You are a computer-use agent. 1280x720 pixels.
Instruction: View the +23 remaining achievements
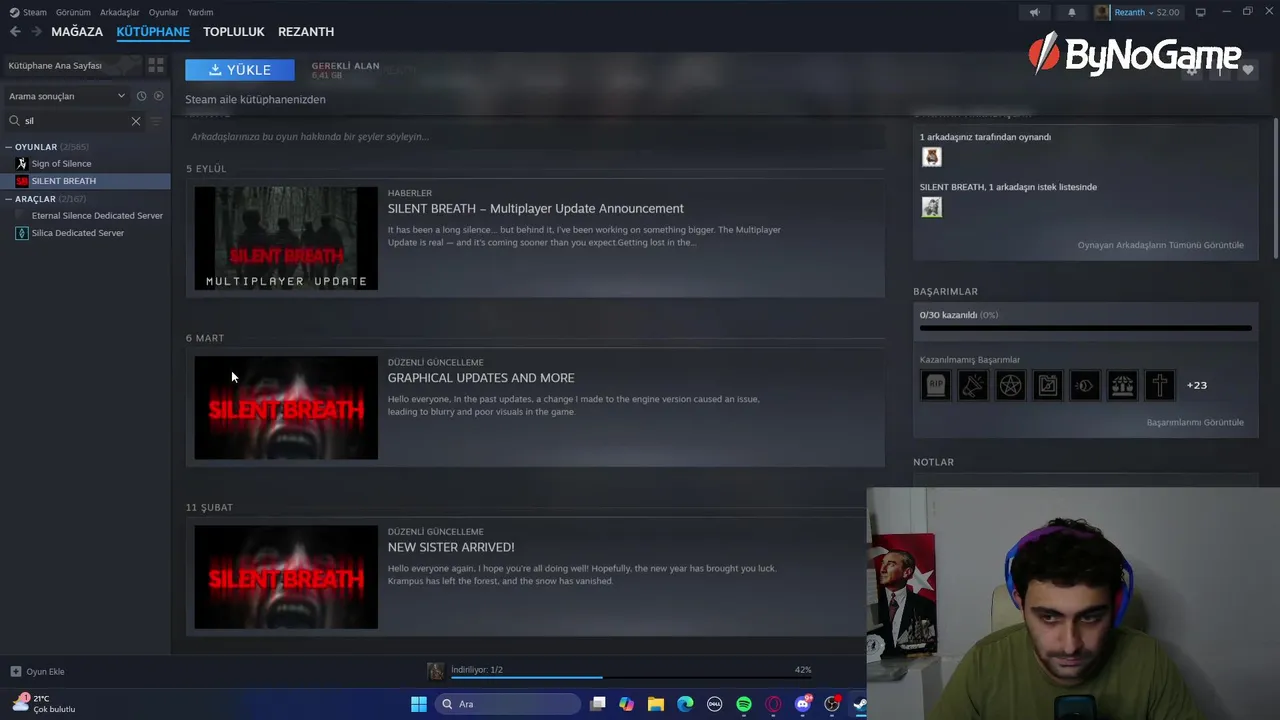tap(1197, 385)
